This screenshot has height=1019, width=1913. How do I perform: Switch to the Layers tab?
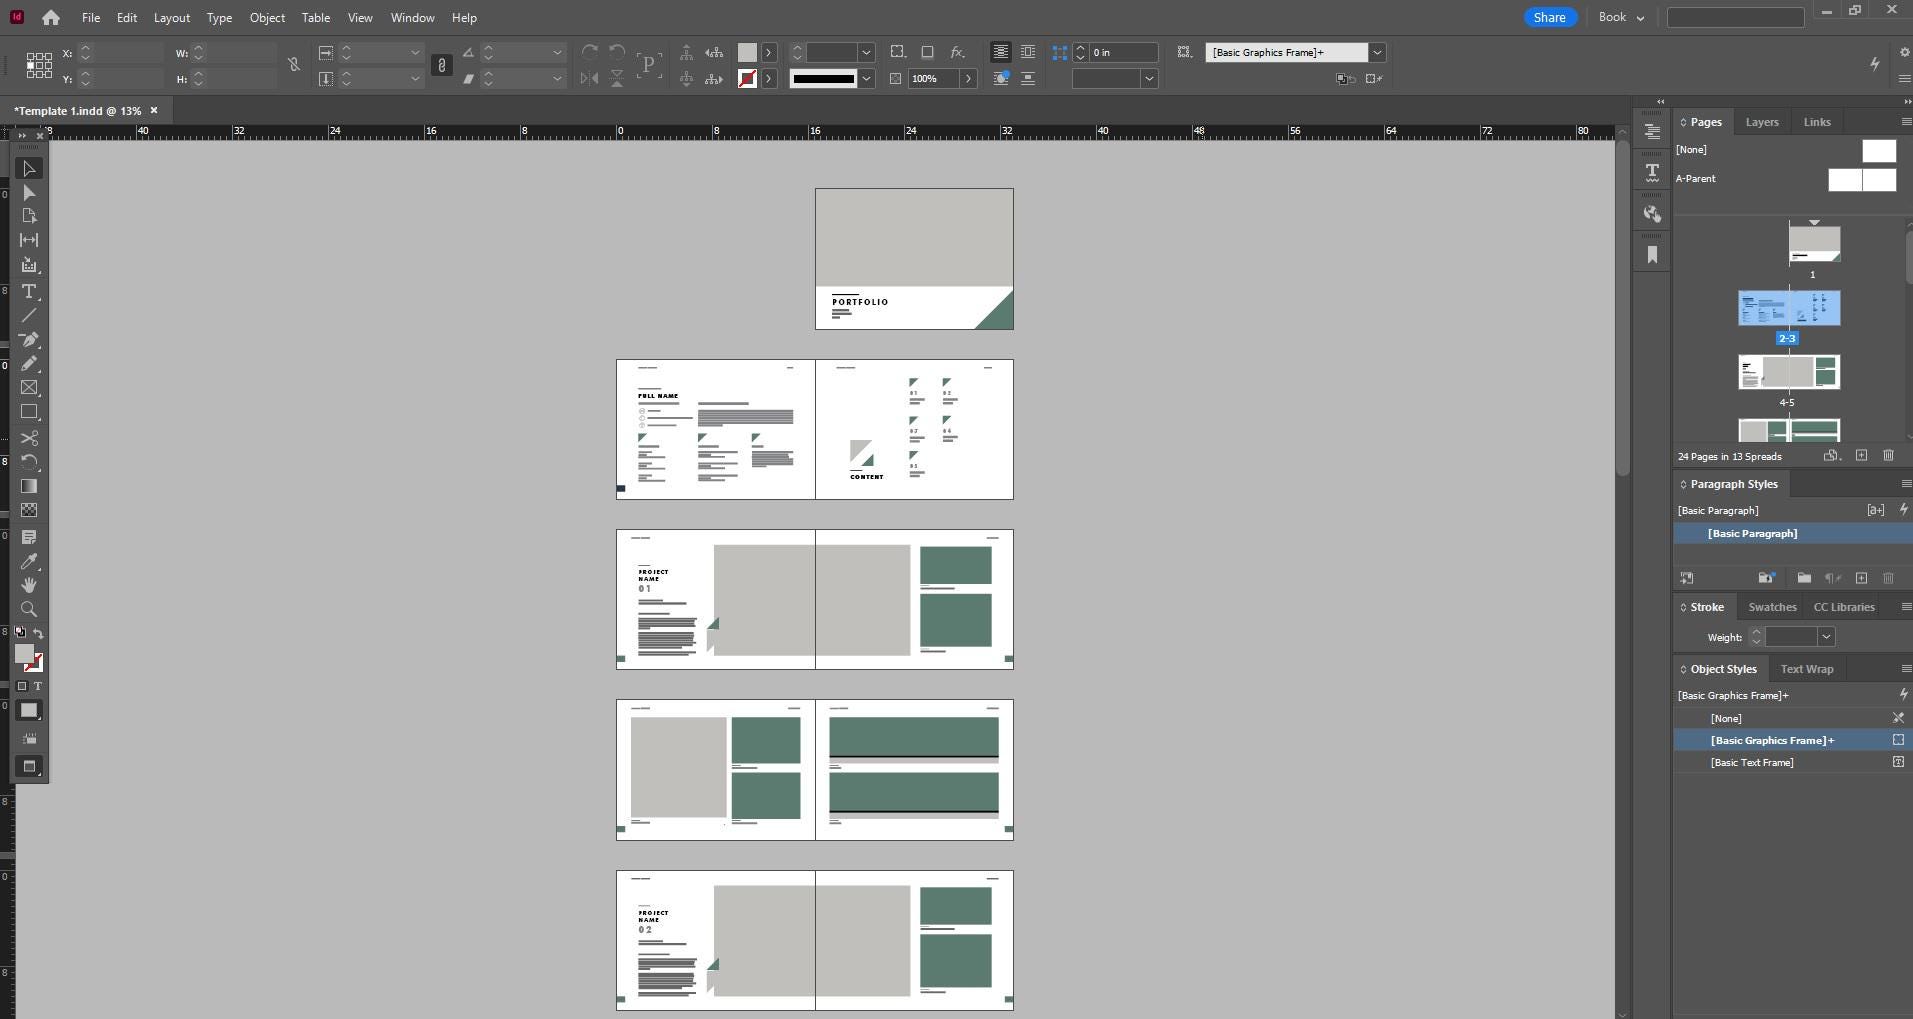click(1761, 122)
